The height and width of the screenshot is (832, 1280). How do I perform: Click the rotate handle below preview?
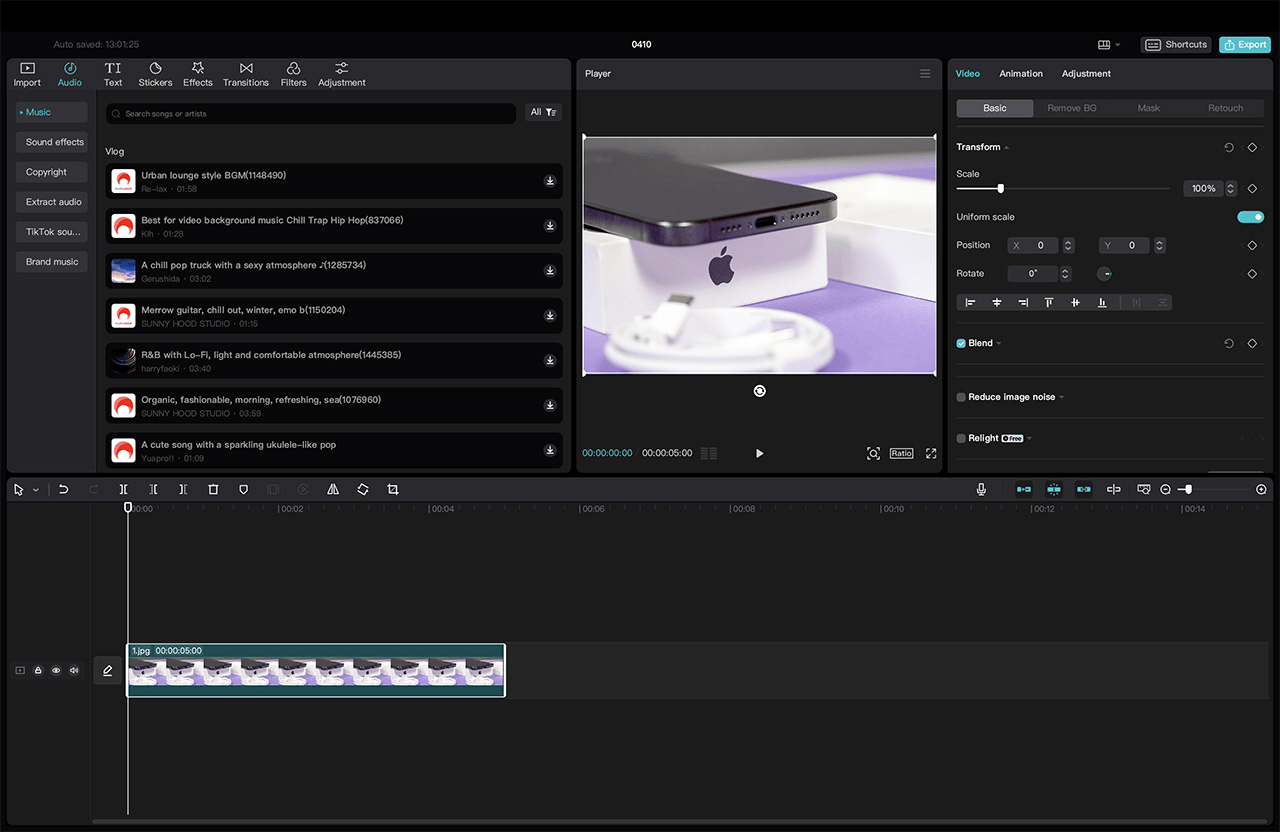(x=759, y=391)
